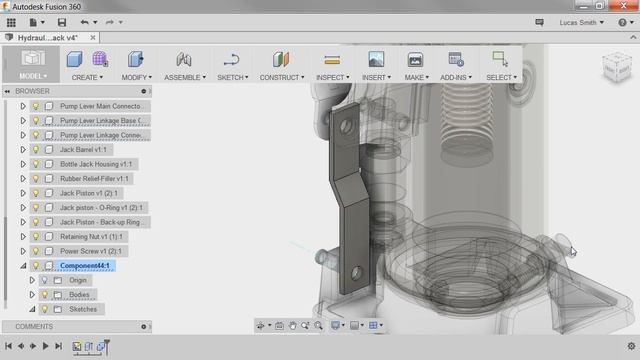Click the Select window-selection icon
The image size is (640, 360).
point(500,59)
